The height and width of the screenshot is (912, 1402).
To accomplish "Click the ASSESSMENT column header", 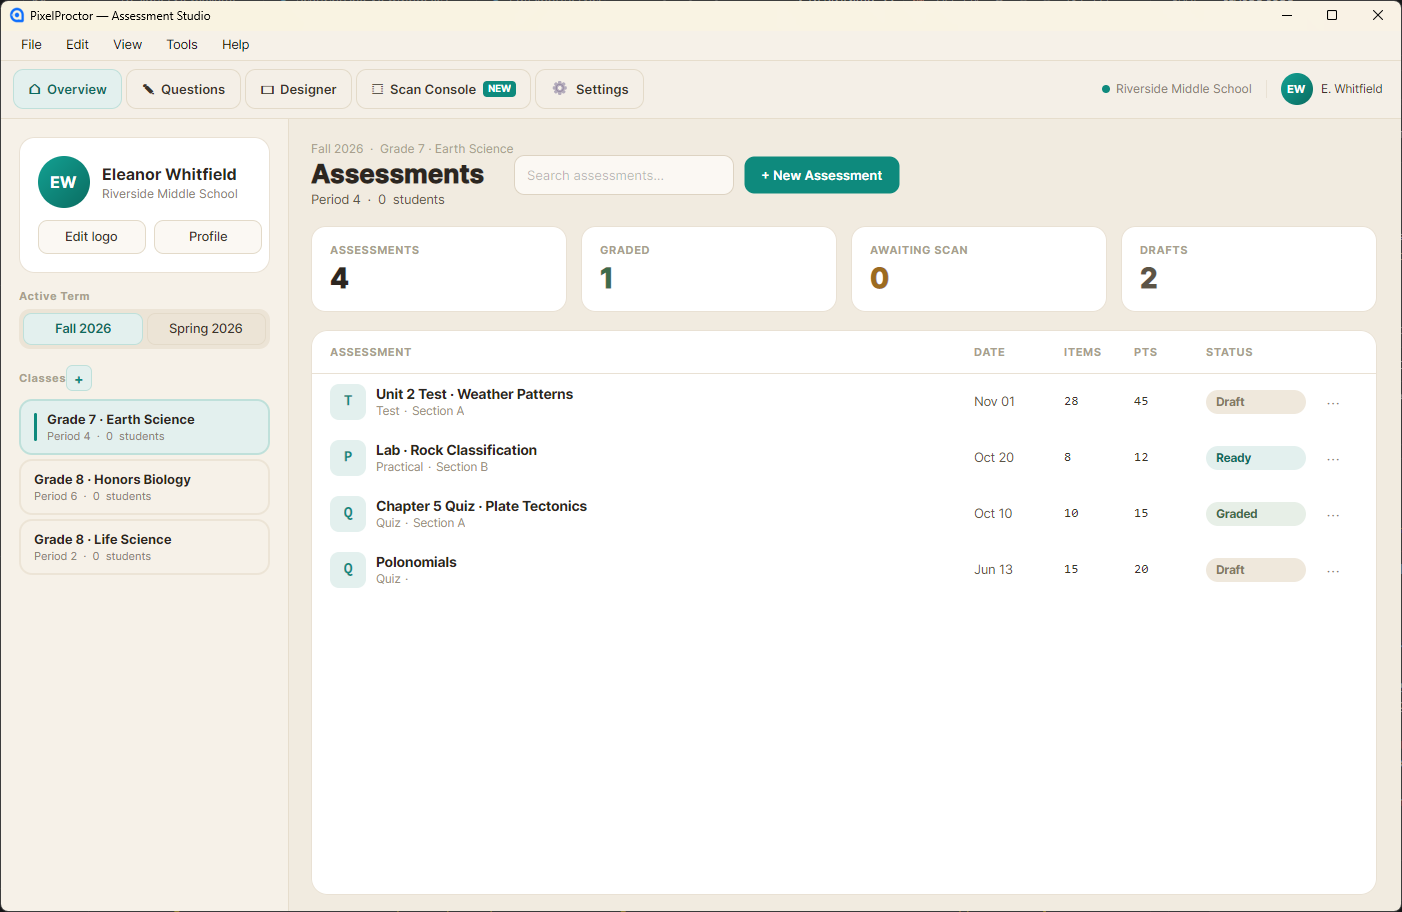I will click(371, 352).
